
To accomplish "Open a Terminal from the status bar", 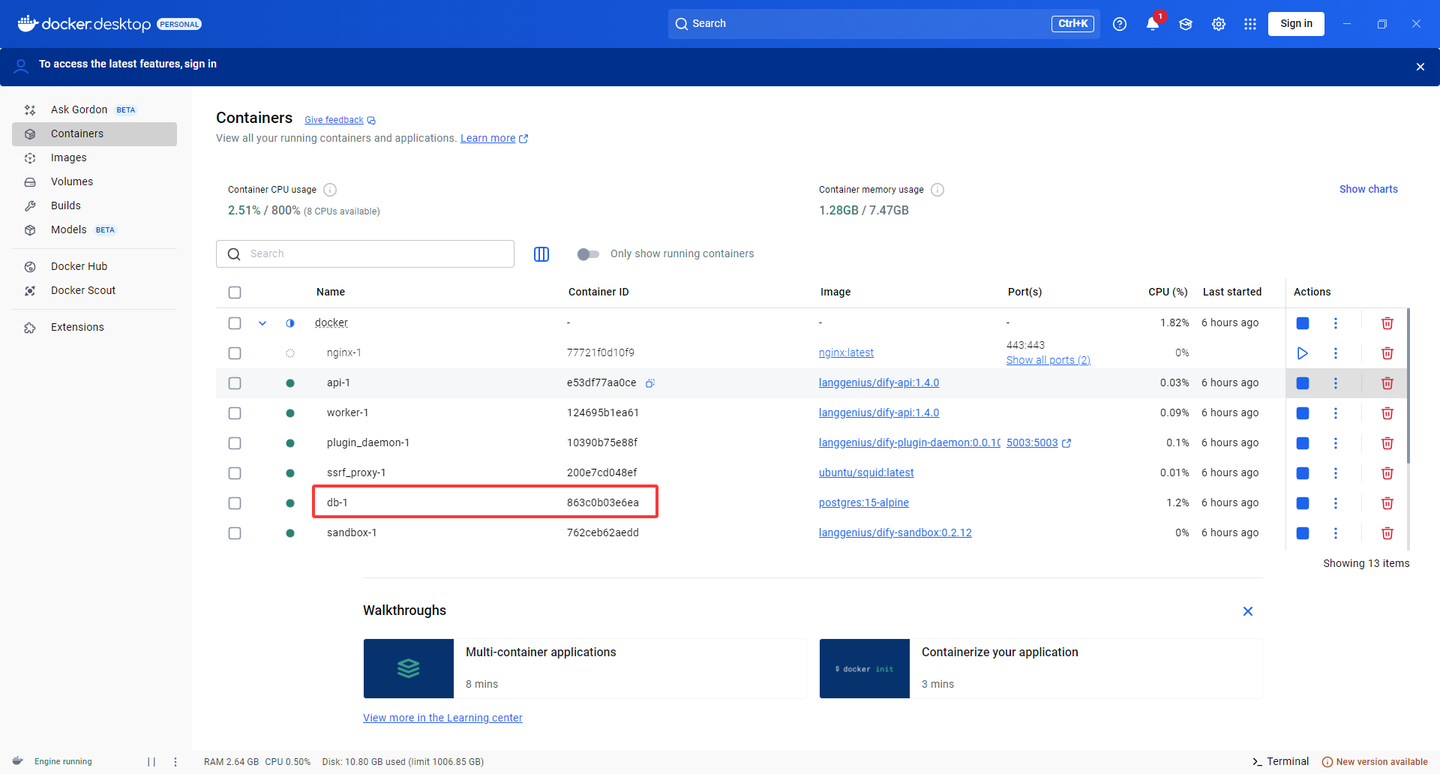I will click(1281, 761).
